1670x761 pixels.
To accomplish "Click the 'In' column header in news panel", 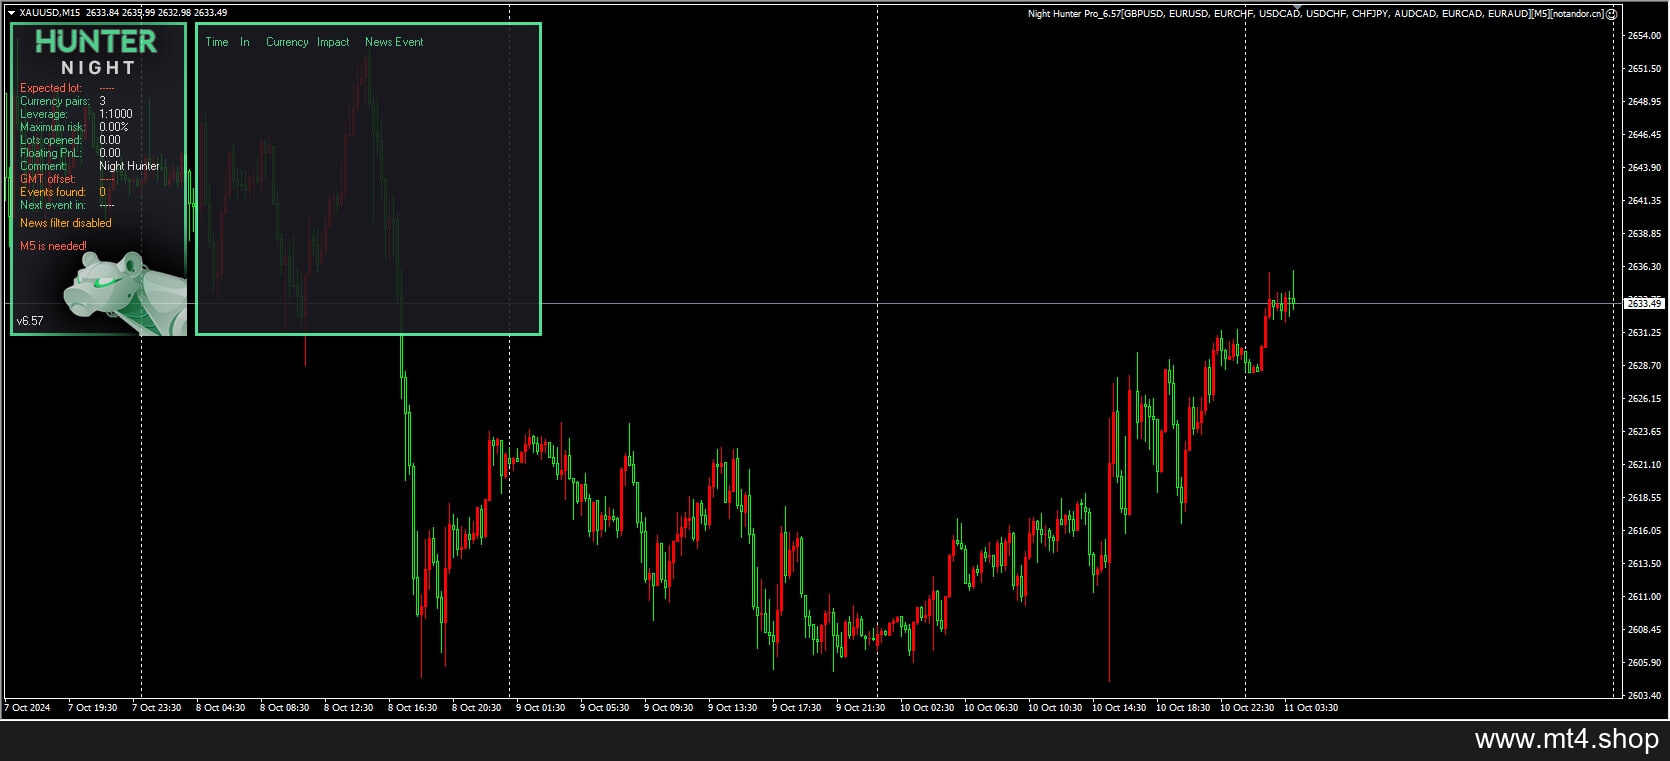I will 244,42.
